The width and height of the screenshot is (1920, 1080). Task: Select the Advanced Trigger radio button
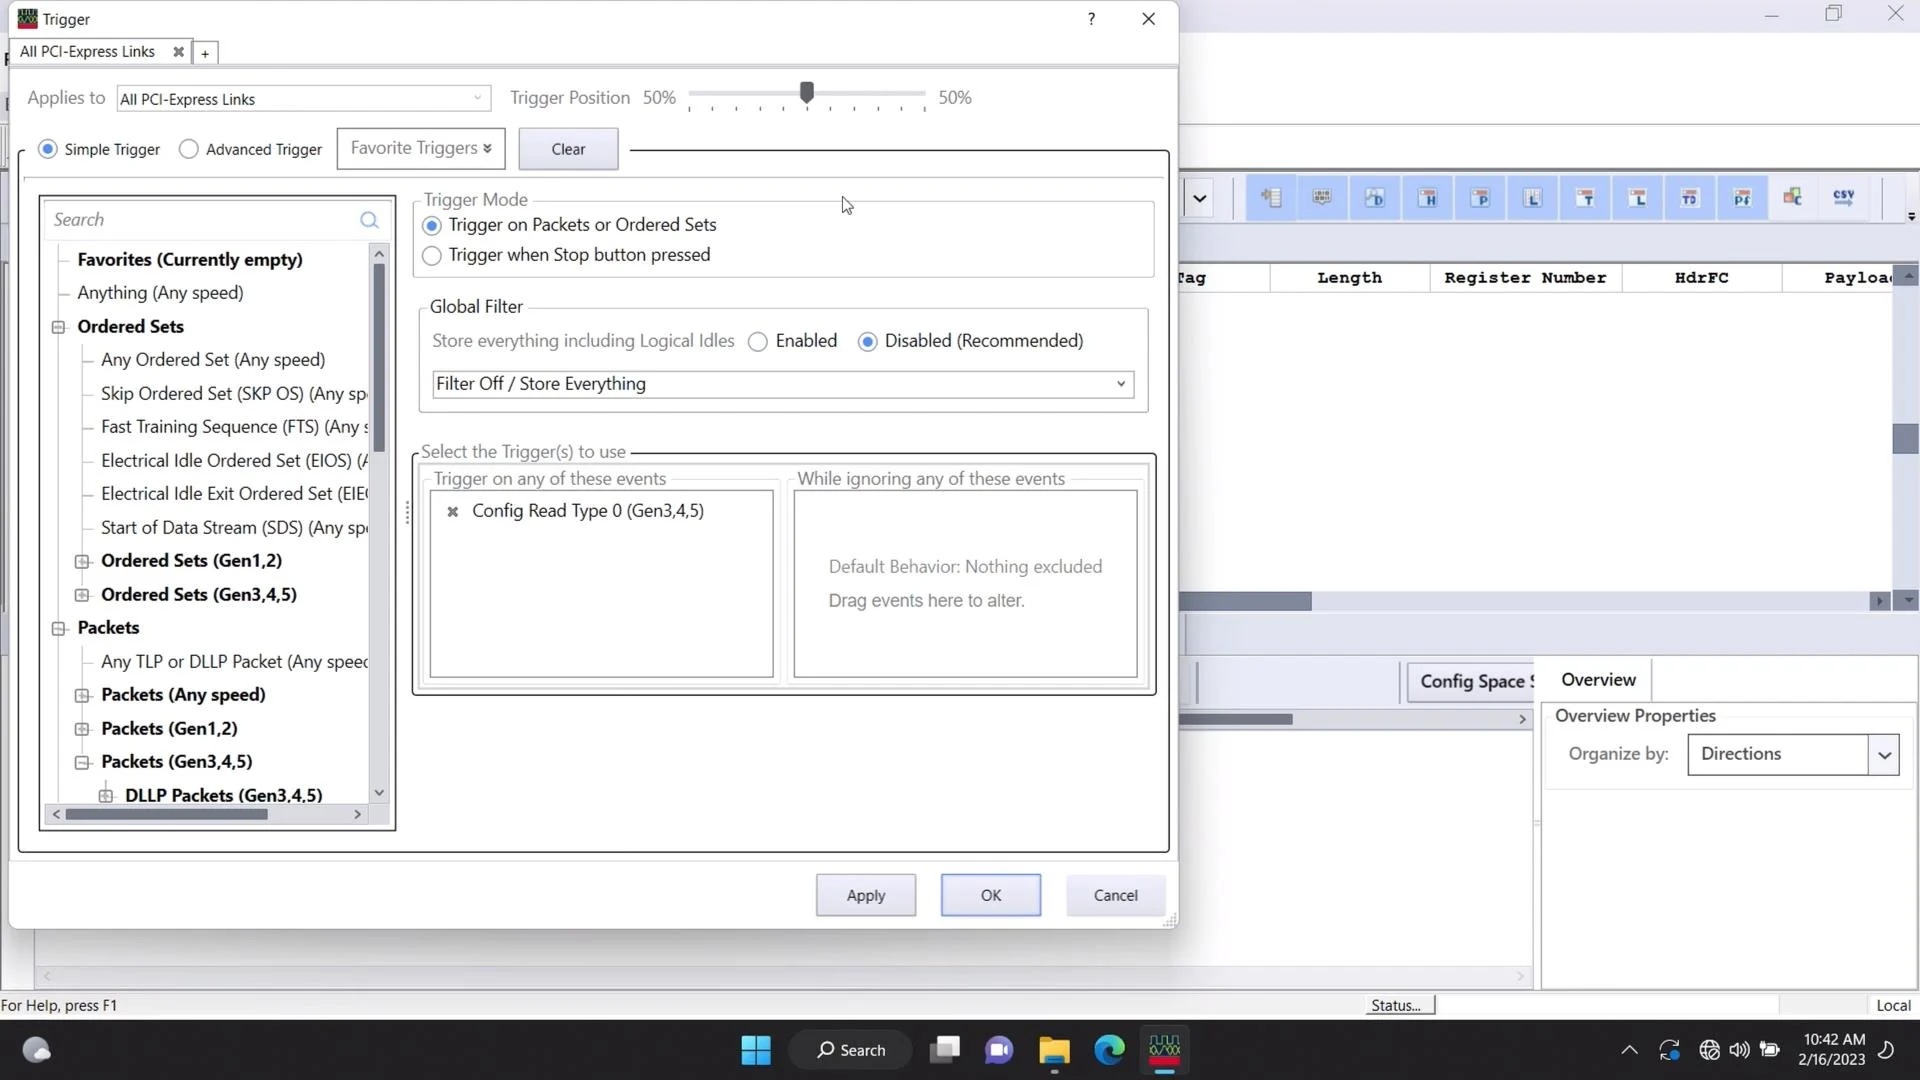pyautogui.click(x=188, y=149)
